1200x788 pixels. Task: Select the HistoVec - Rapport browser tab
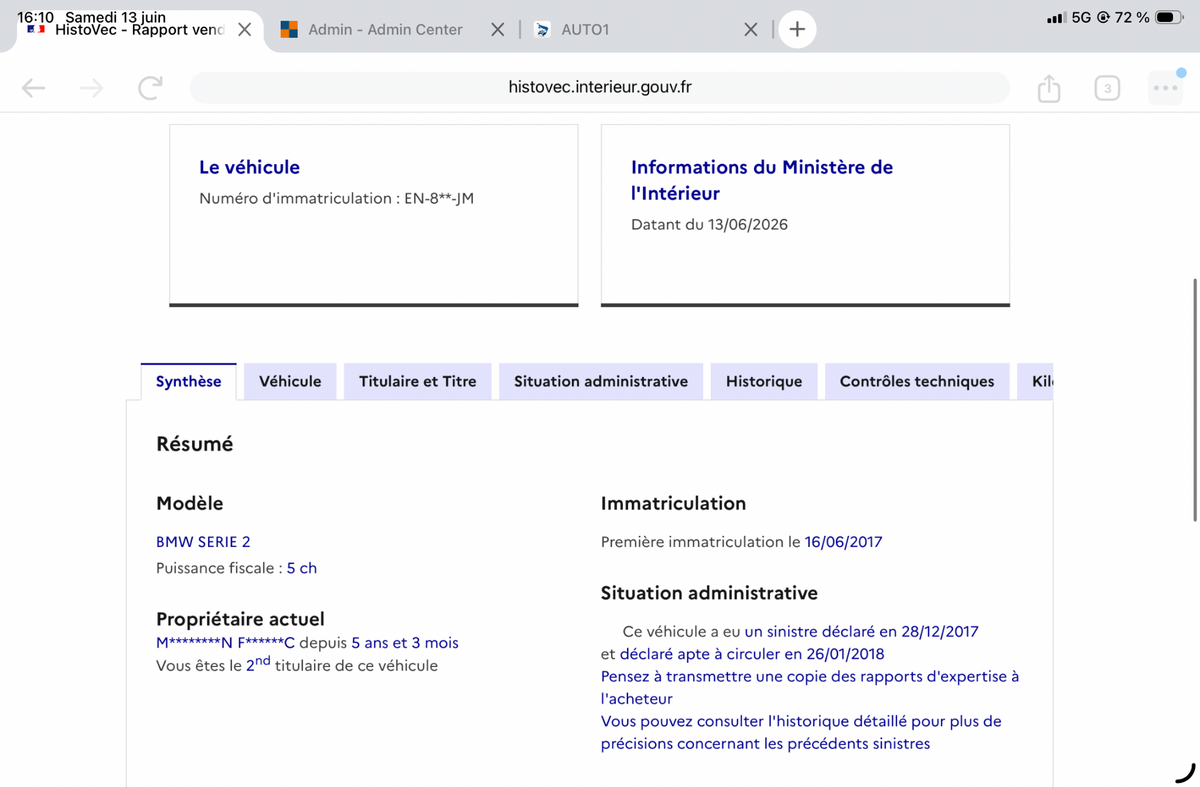click(137, 30)
